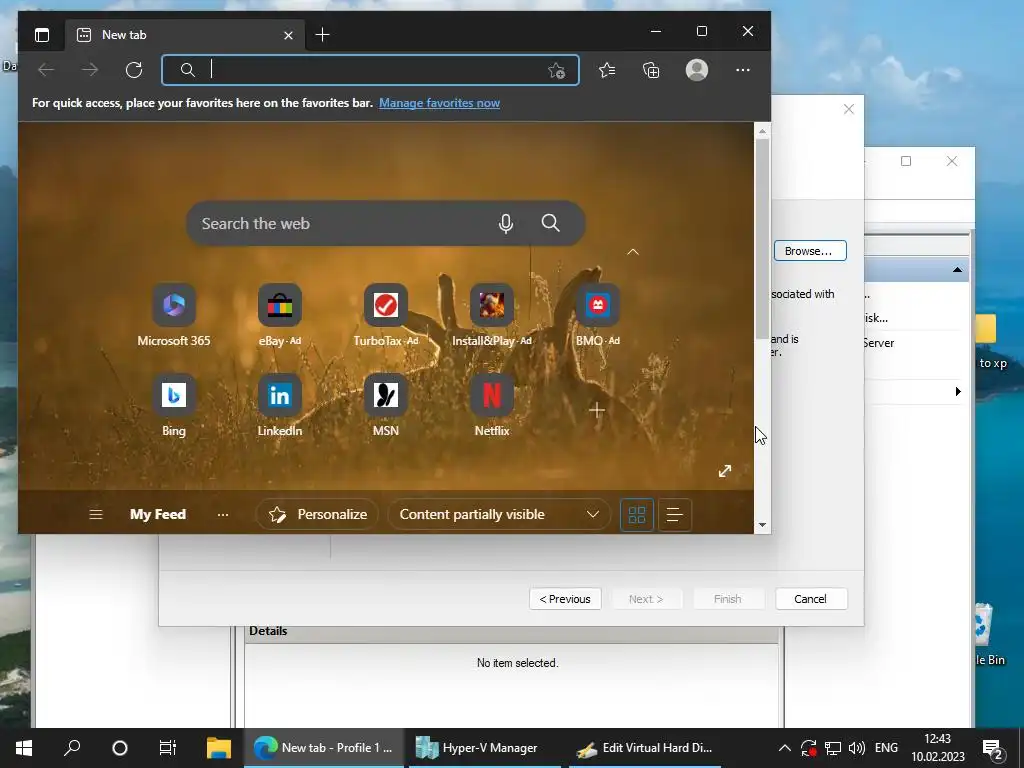Add a new quick link with plus tile
1024x768 pixels.
(x=596, y=410)
